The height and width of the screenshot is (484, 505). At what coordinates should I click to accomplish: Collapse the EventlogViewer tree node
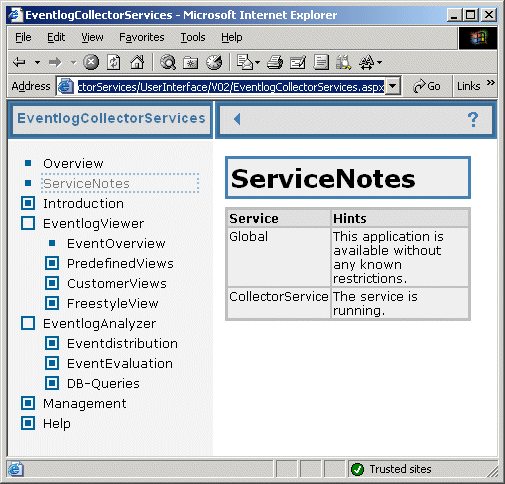point(28,223)
